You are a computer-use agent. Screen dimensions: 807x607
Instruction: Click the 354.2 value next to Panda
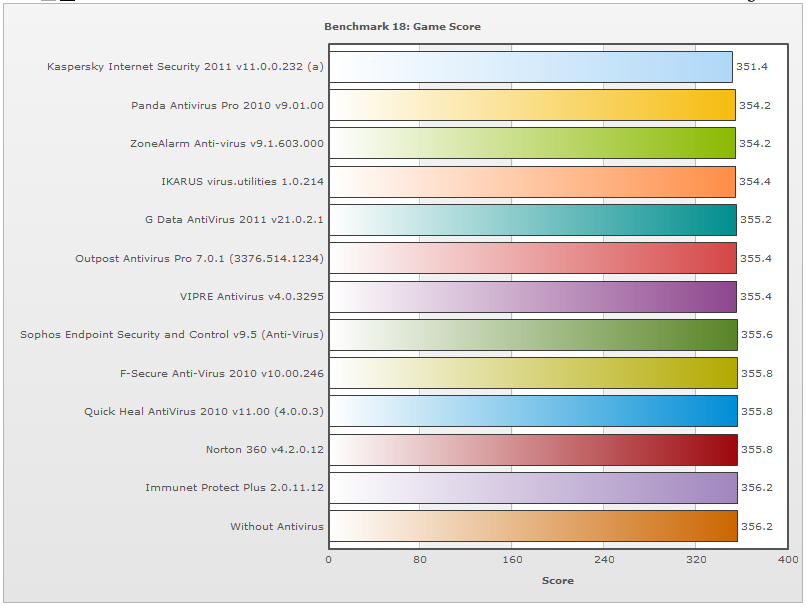coord(755,106)
